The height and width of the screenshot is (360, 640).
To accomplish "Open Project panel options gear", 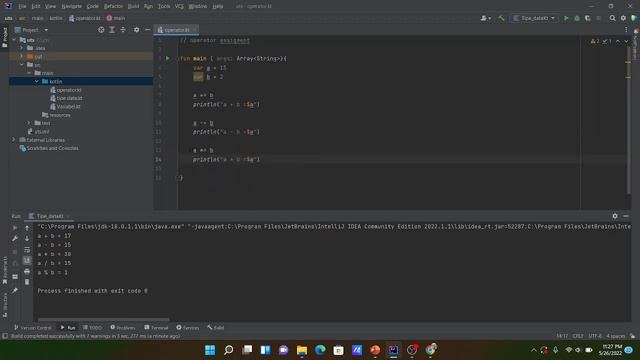I will (136, 30).
